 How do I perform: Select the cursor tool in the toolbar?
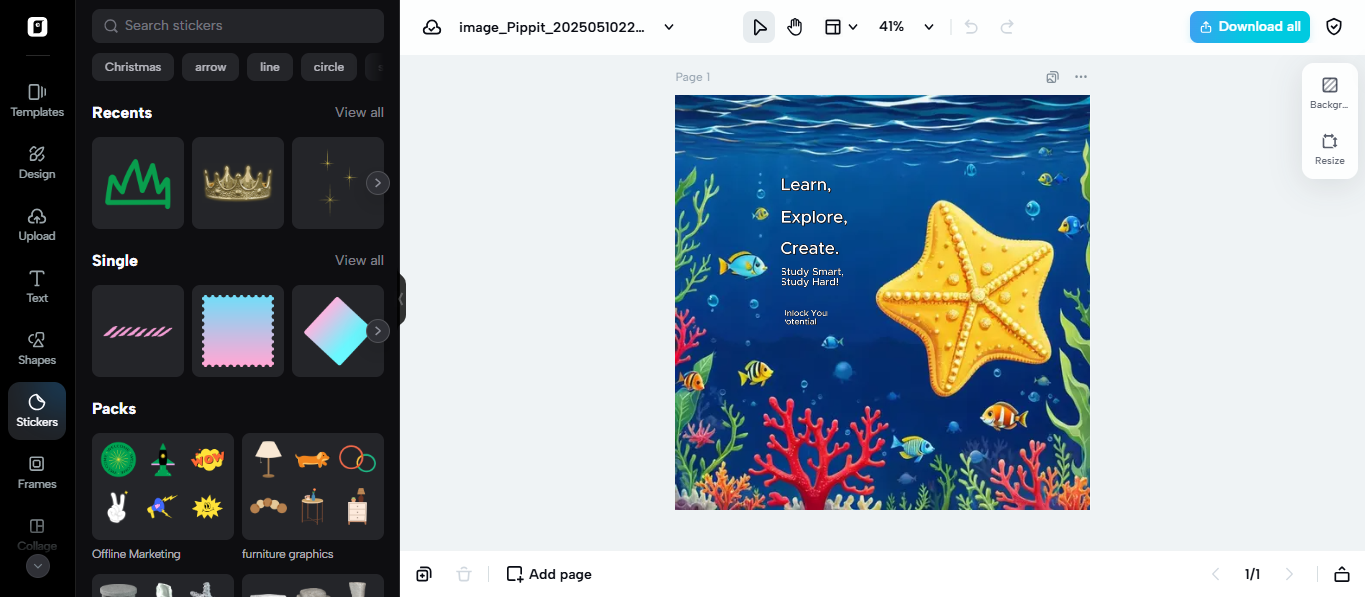(758, 27)
